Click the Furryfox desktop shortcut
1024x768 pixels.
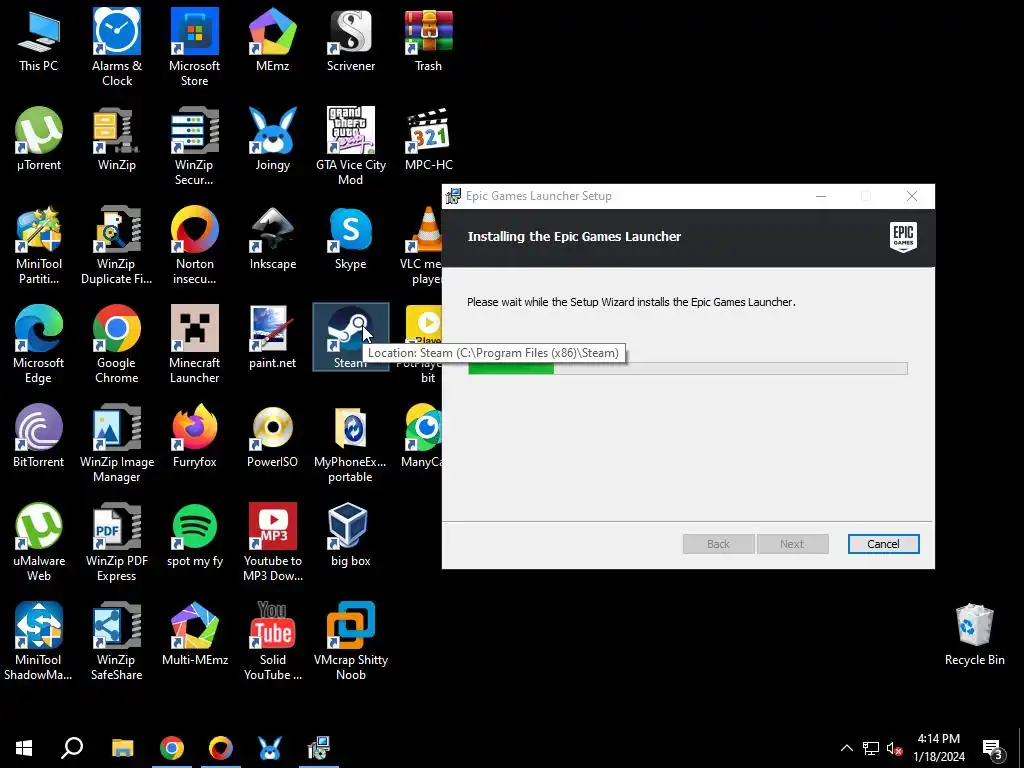pyautogui.click(x=194, y=436)
